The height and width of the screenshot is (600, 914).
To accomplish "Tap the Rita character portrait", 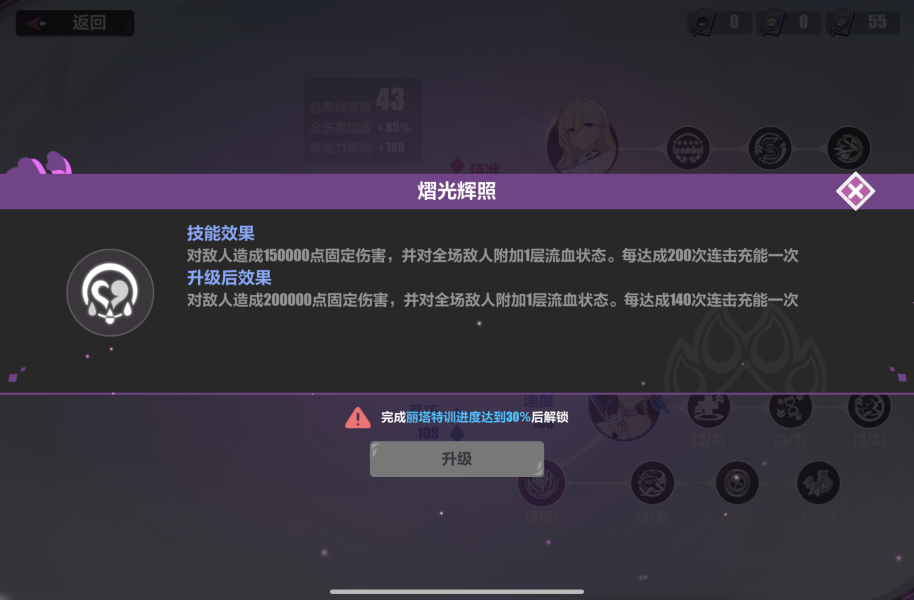I will (624, 417).
